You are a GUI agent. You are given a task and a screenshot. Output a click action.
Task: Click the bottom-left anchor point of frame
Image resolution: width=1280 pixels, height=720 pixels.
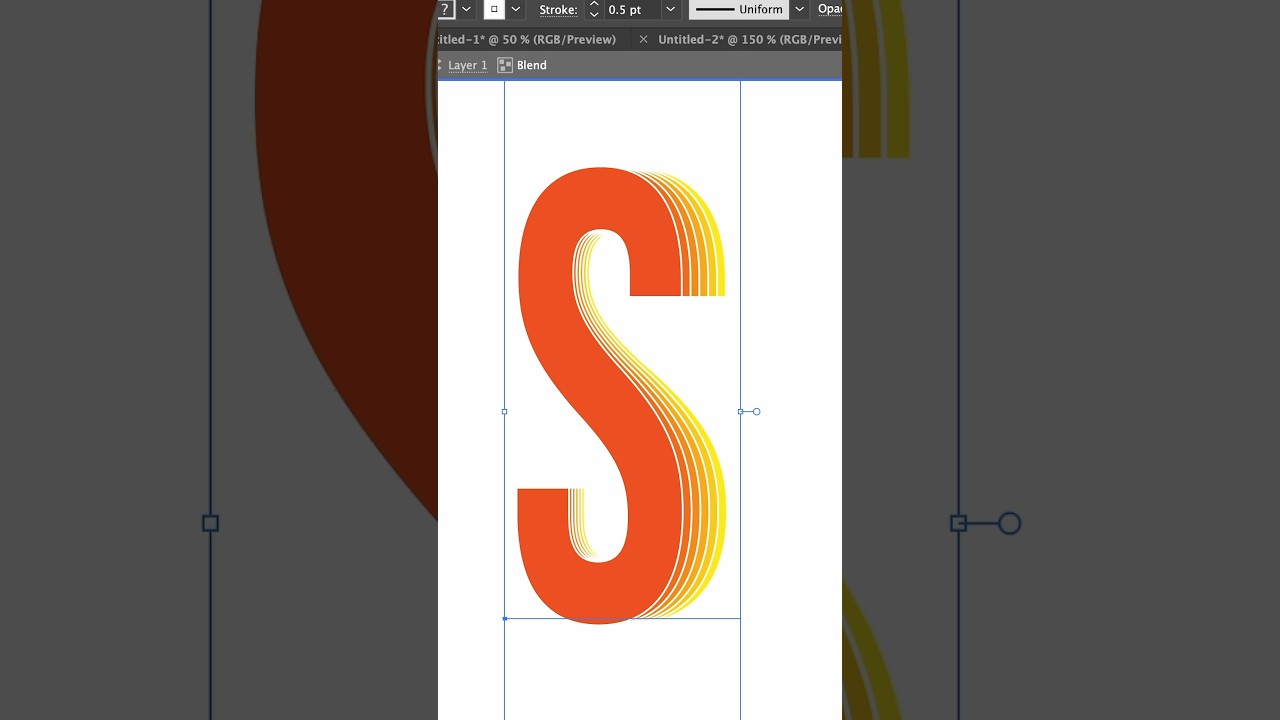[x=504, y=618]
